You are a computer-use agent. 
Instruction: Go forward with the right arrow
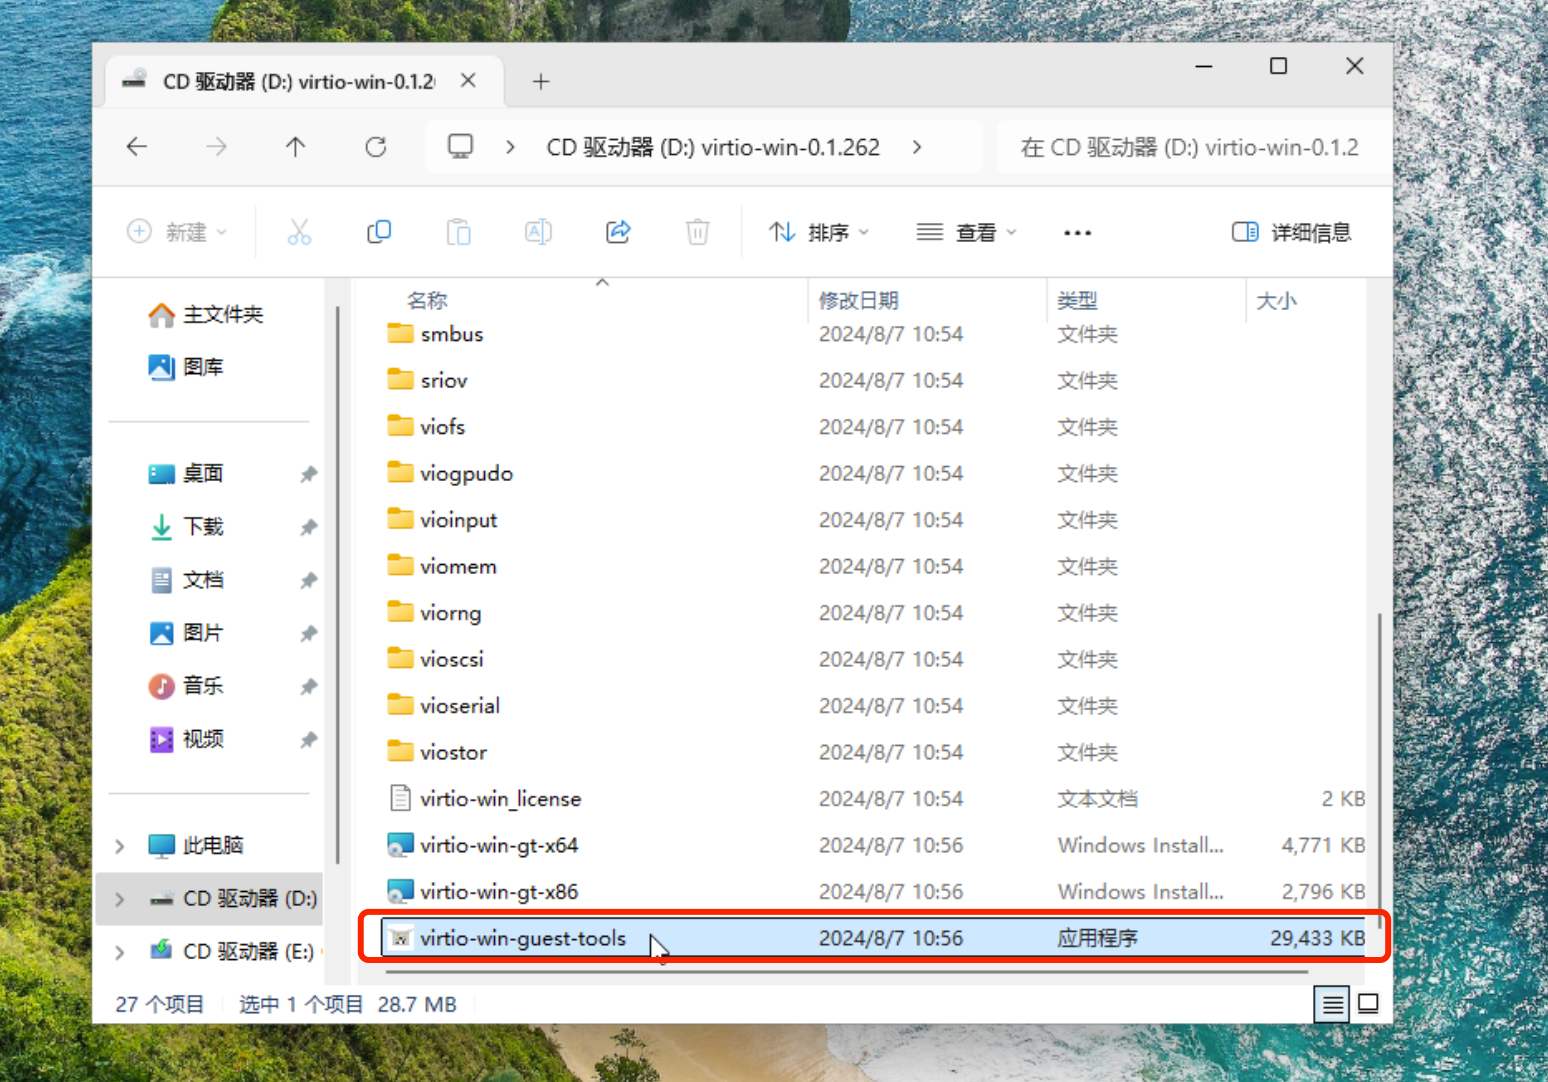216,147
